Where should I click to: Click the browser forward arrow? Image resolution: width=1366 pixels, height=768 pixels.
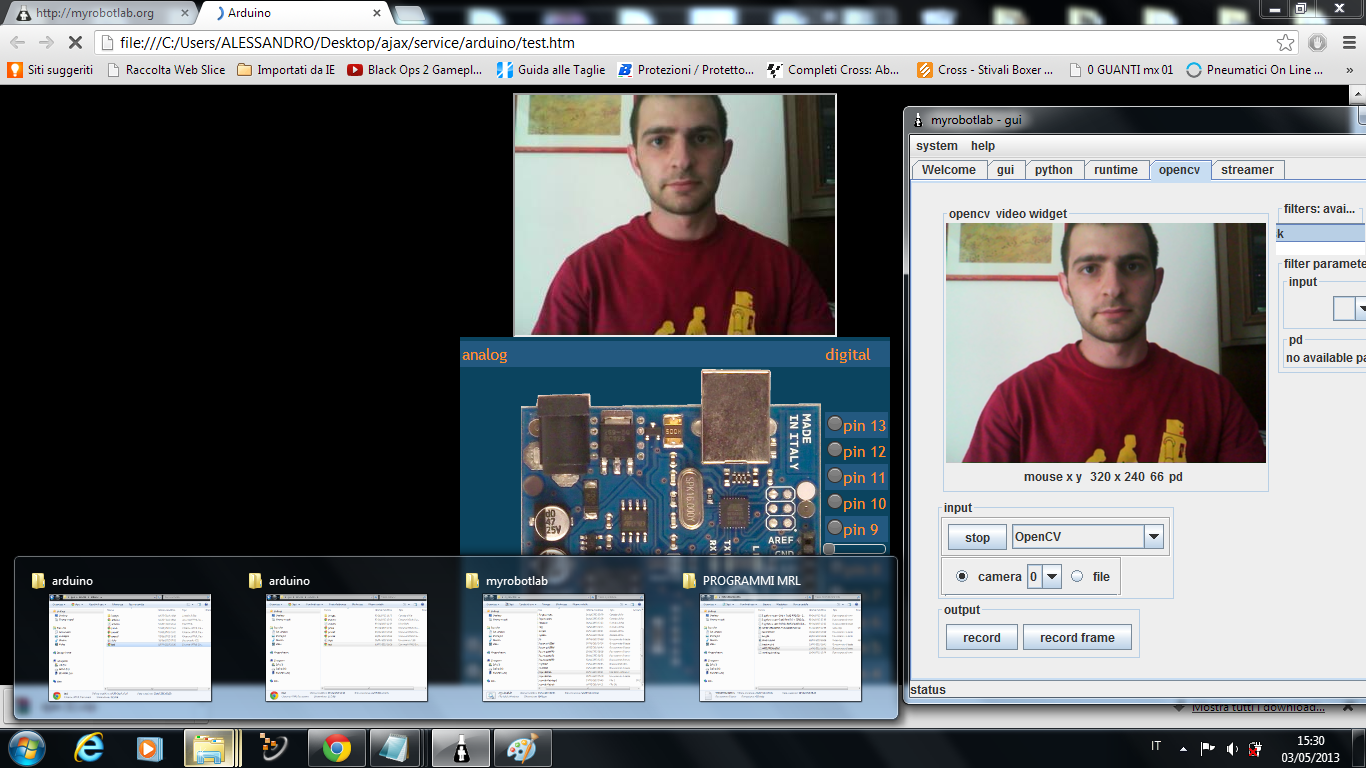tap(46, 43)
